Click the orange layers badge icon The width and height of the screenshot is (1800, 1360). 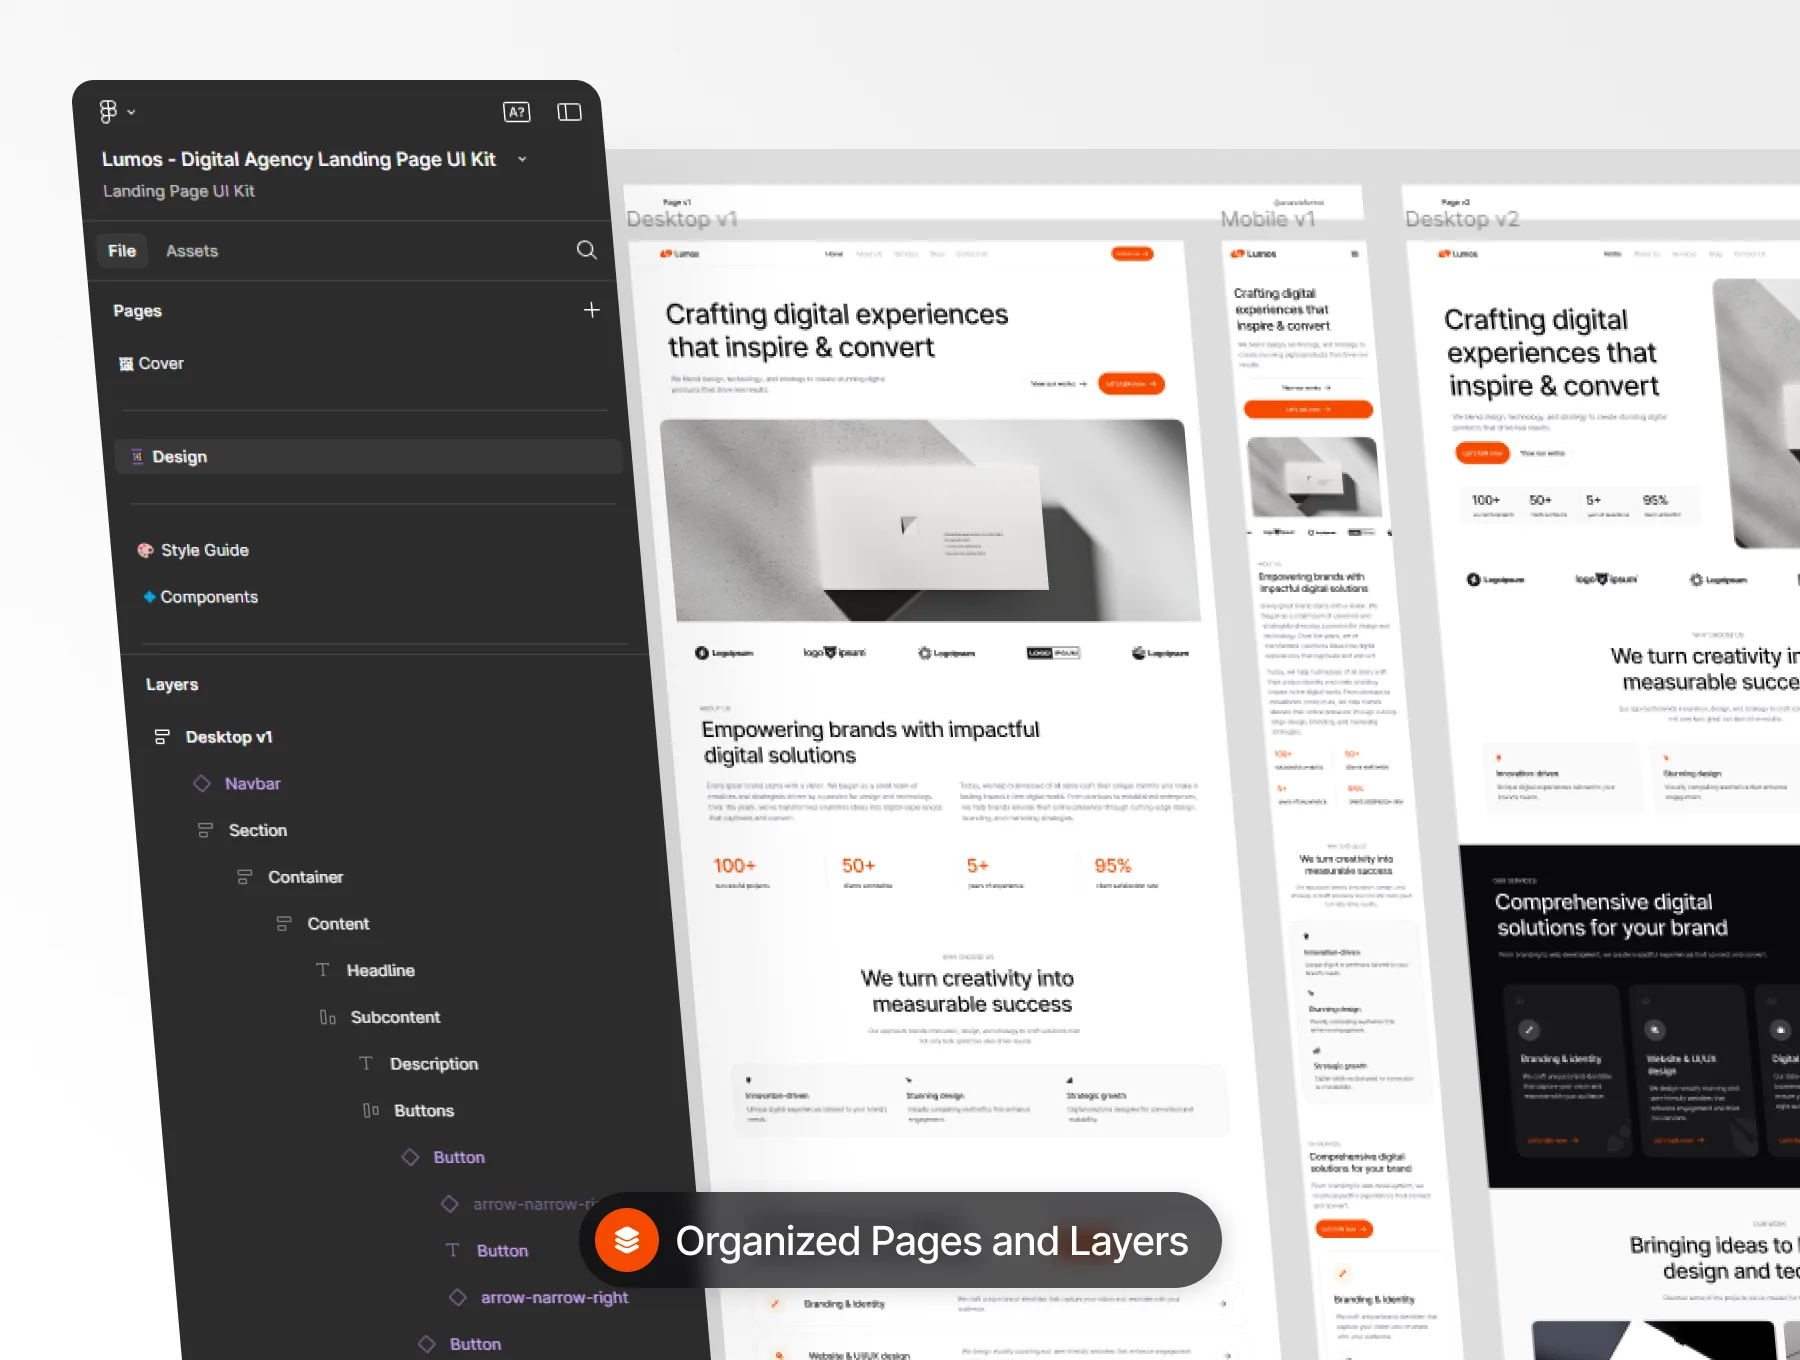coord(627,1240)
